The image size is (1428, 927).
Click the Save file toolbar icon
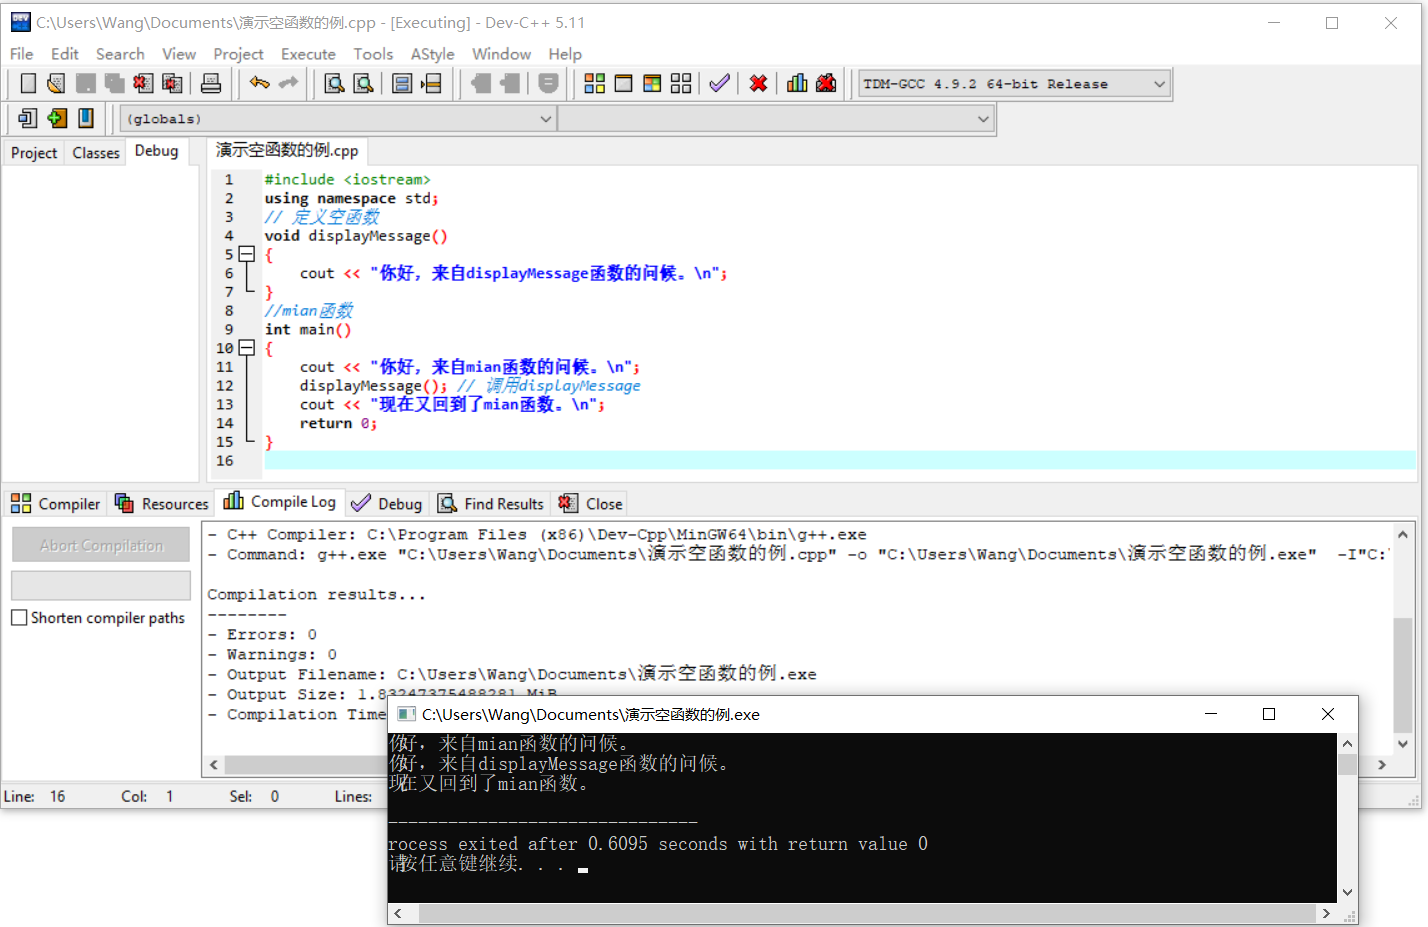(x=86, y=84)
